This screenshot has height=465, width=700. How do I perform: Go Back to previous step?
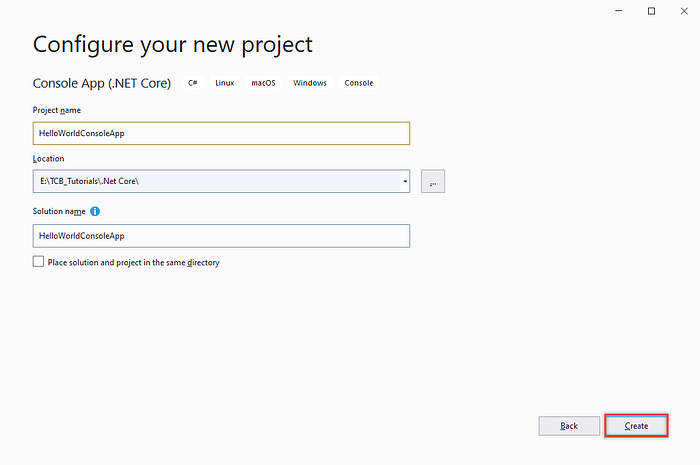coord(569,426)
